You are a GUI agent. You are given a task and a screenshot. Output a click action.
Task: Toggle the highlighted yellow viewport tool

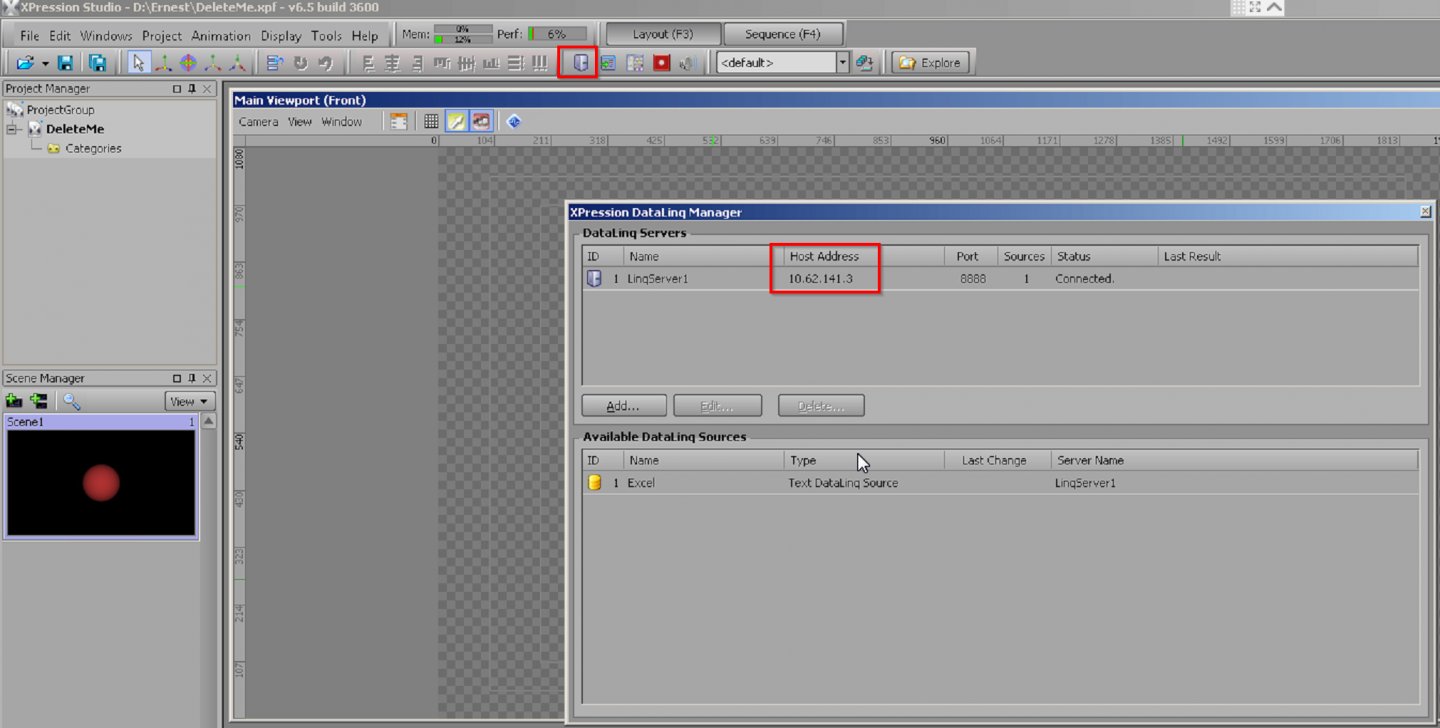[x=456, y=121]
